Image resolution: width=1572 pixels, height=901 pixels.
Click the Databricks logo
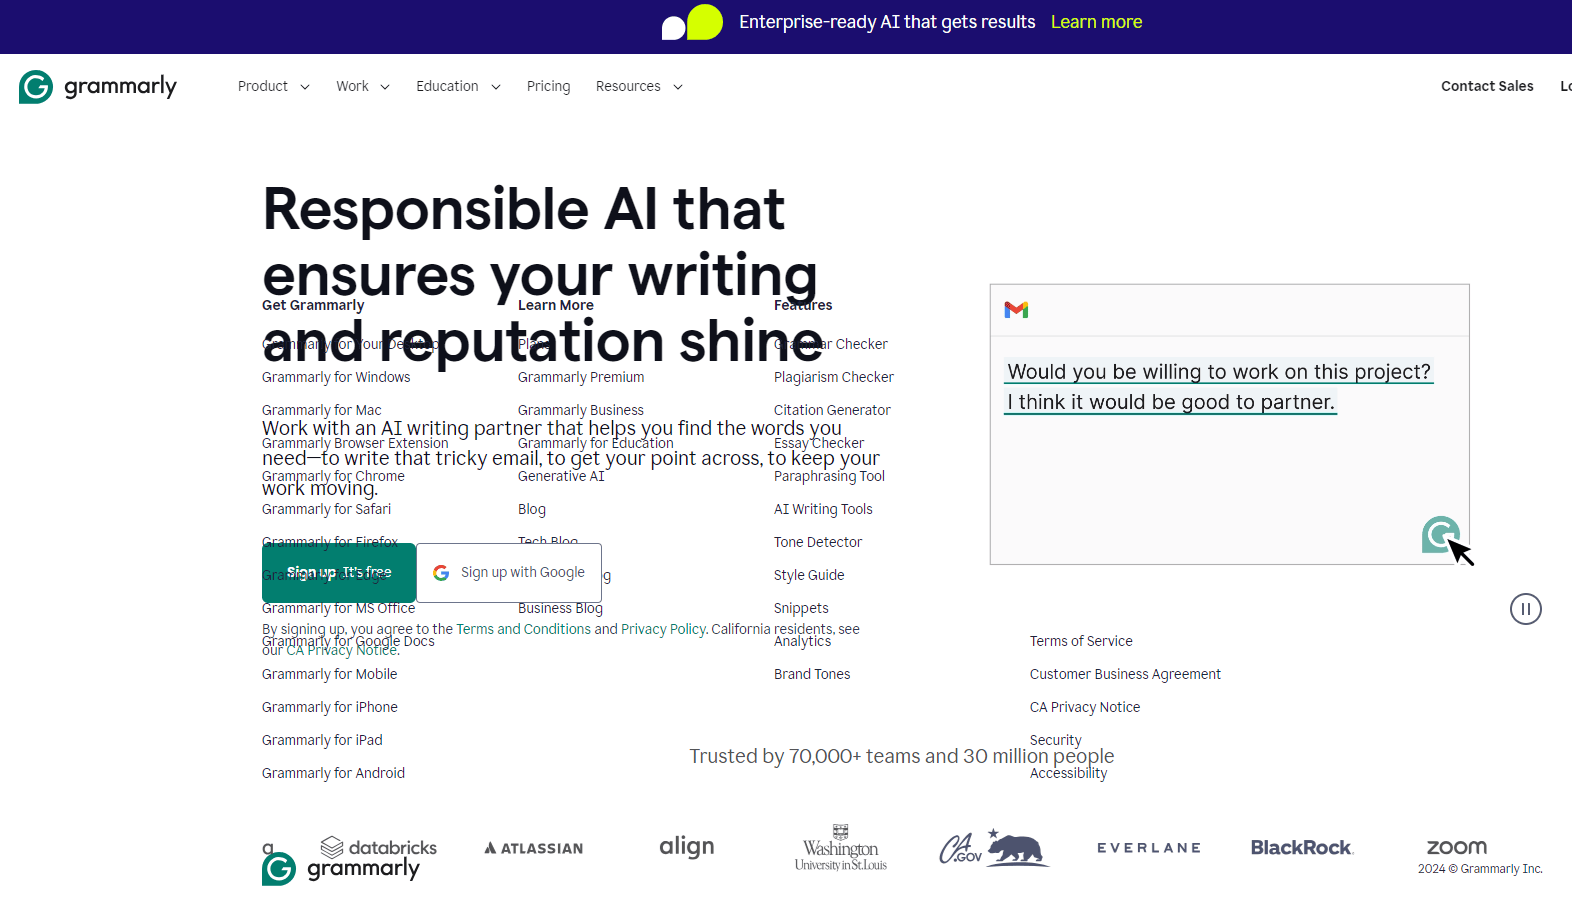[x=379, y=847]
